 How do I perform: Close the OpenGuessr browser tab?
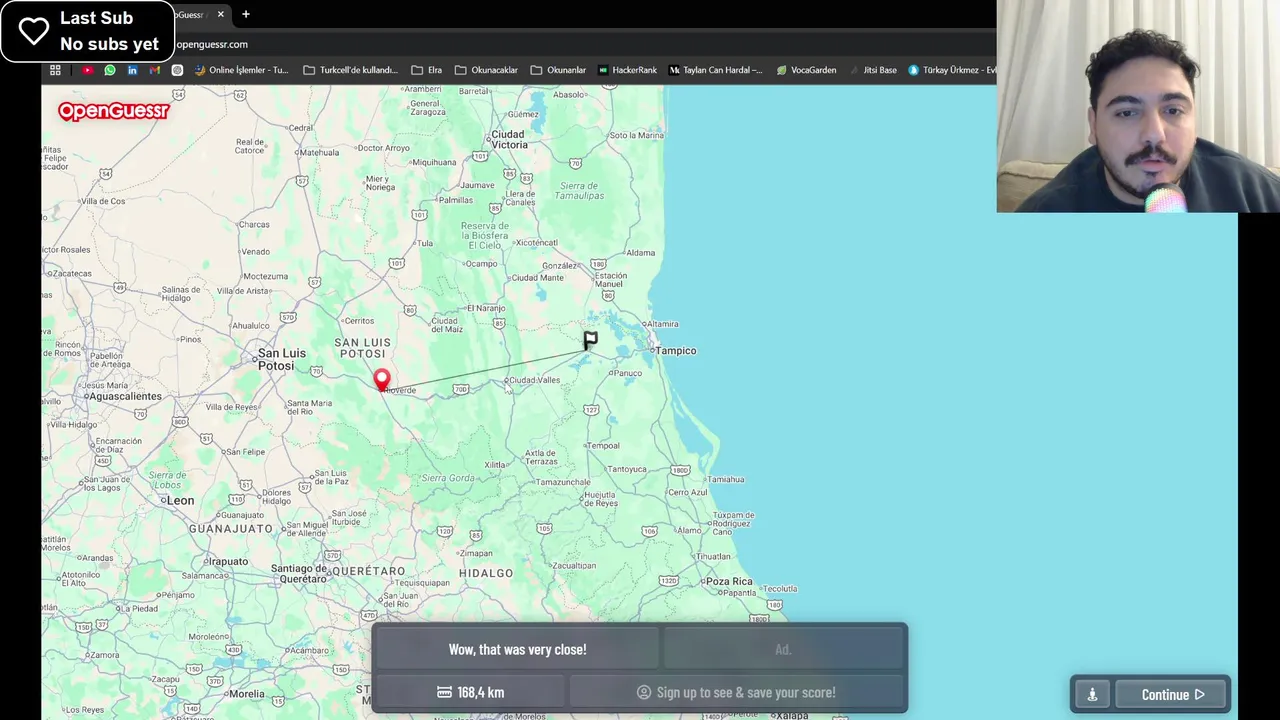click(x=221, y=14)
